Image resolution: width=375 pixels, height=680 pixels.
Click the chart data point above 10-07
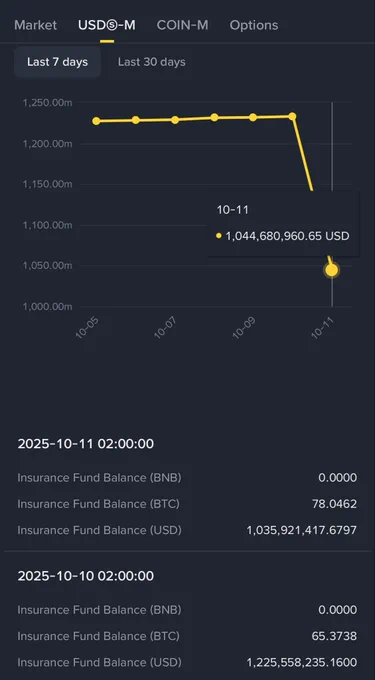point(175,120)
